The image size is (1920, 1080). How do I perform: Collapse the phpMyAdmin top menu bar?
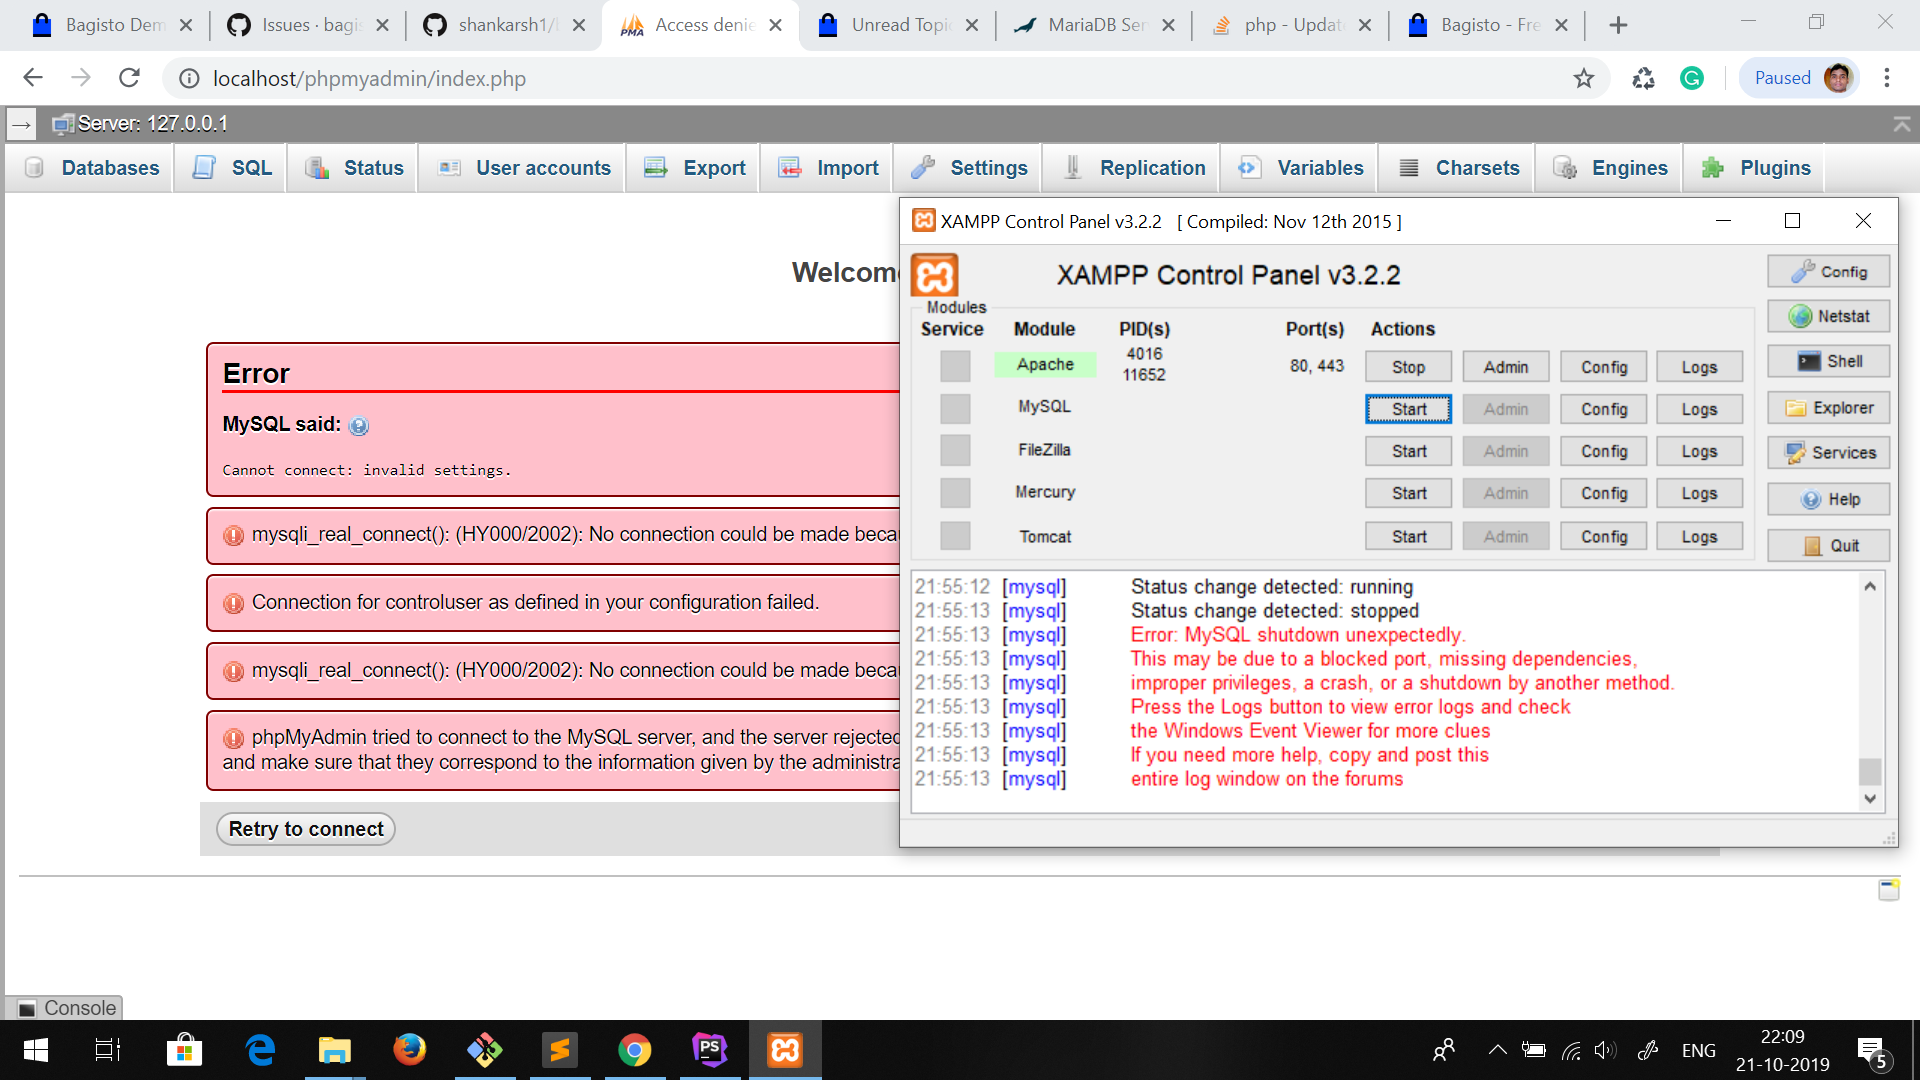tap(1901, 124)
